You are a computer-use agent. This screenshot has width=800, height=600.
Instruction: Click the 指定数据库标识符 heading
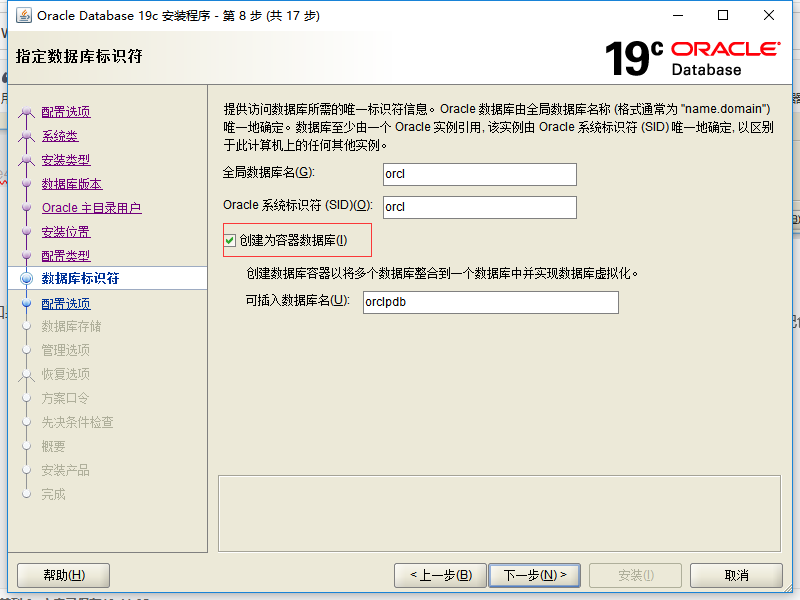(x=79, y=56)
